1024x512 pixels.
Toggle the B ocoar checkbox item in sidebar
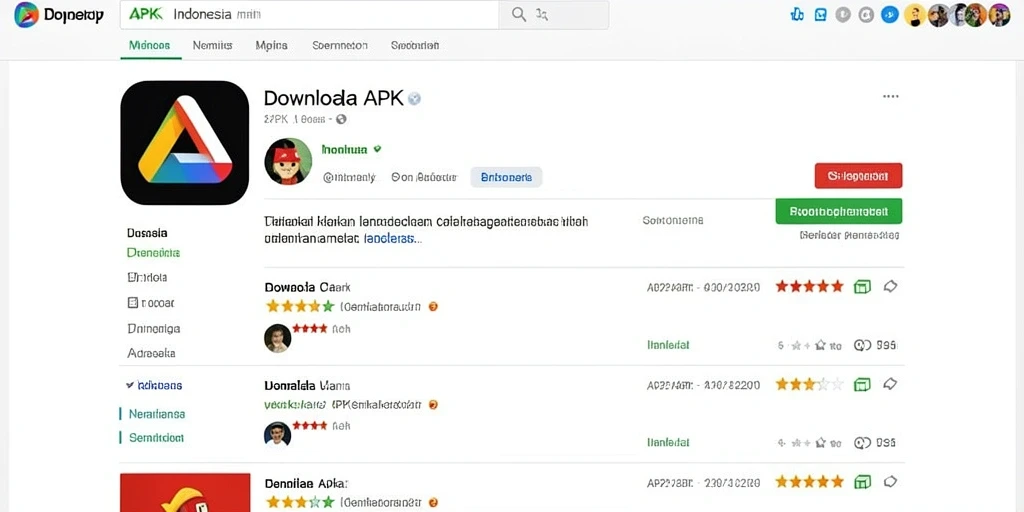pyautogui.click(x=151, y=302)
